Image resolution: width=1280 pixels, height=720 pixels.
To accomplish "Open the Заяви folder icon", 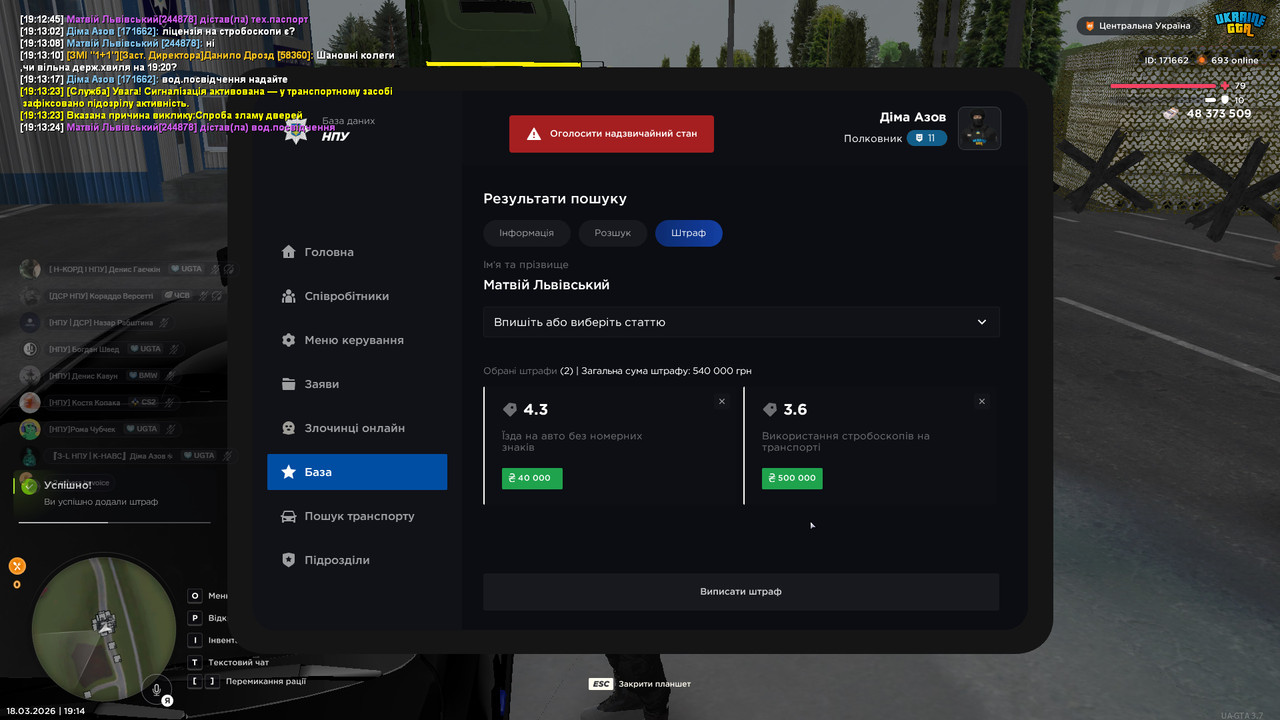I will (x=289, y=384).
